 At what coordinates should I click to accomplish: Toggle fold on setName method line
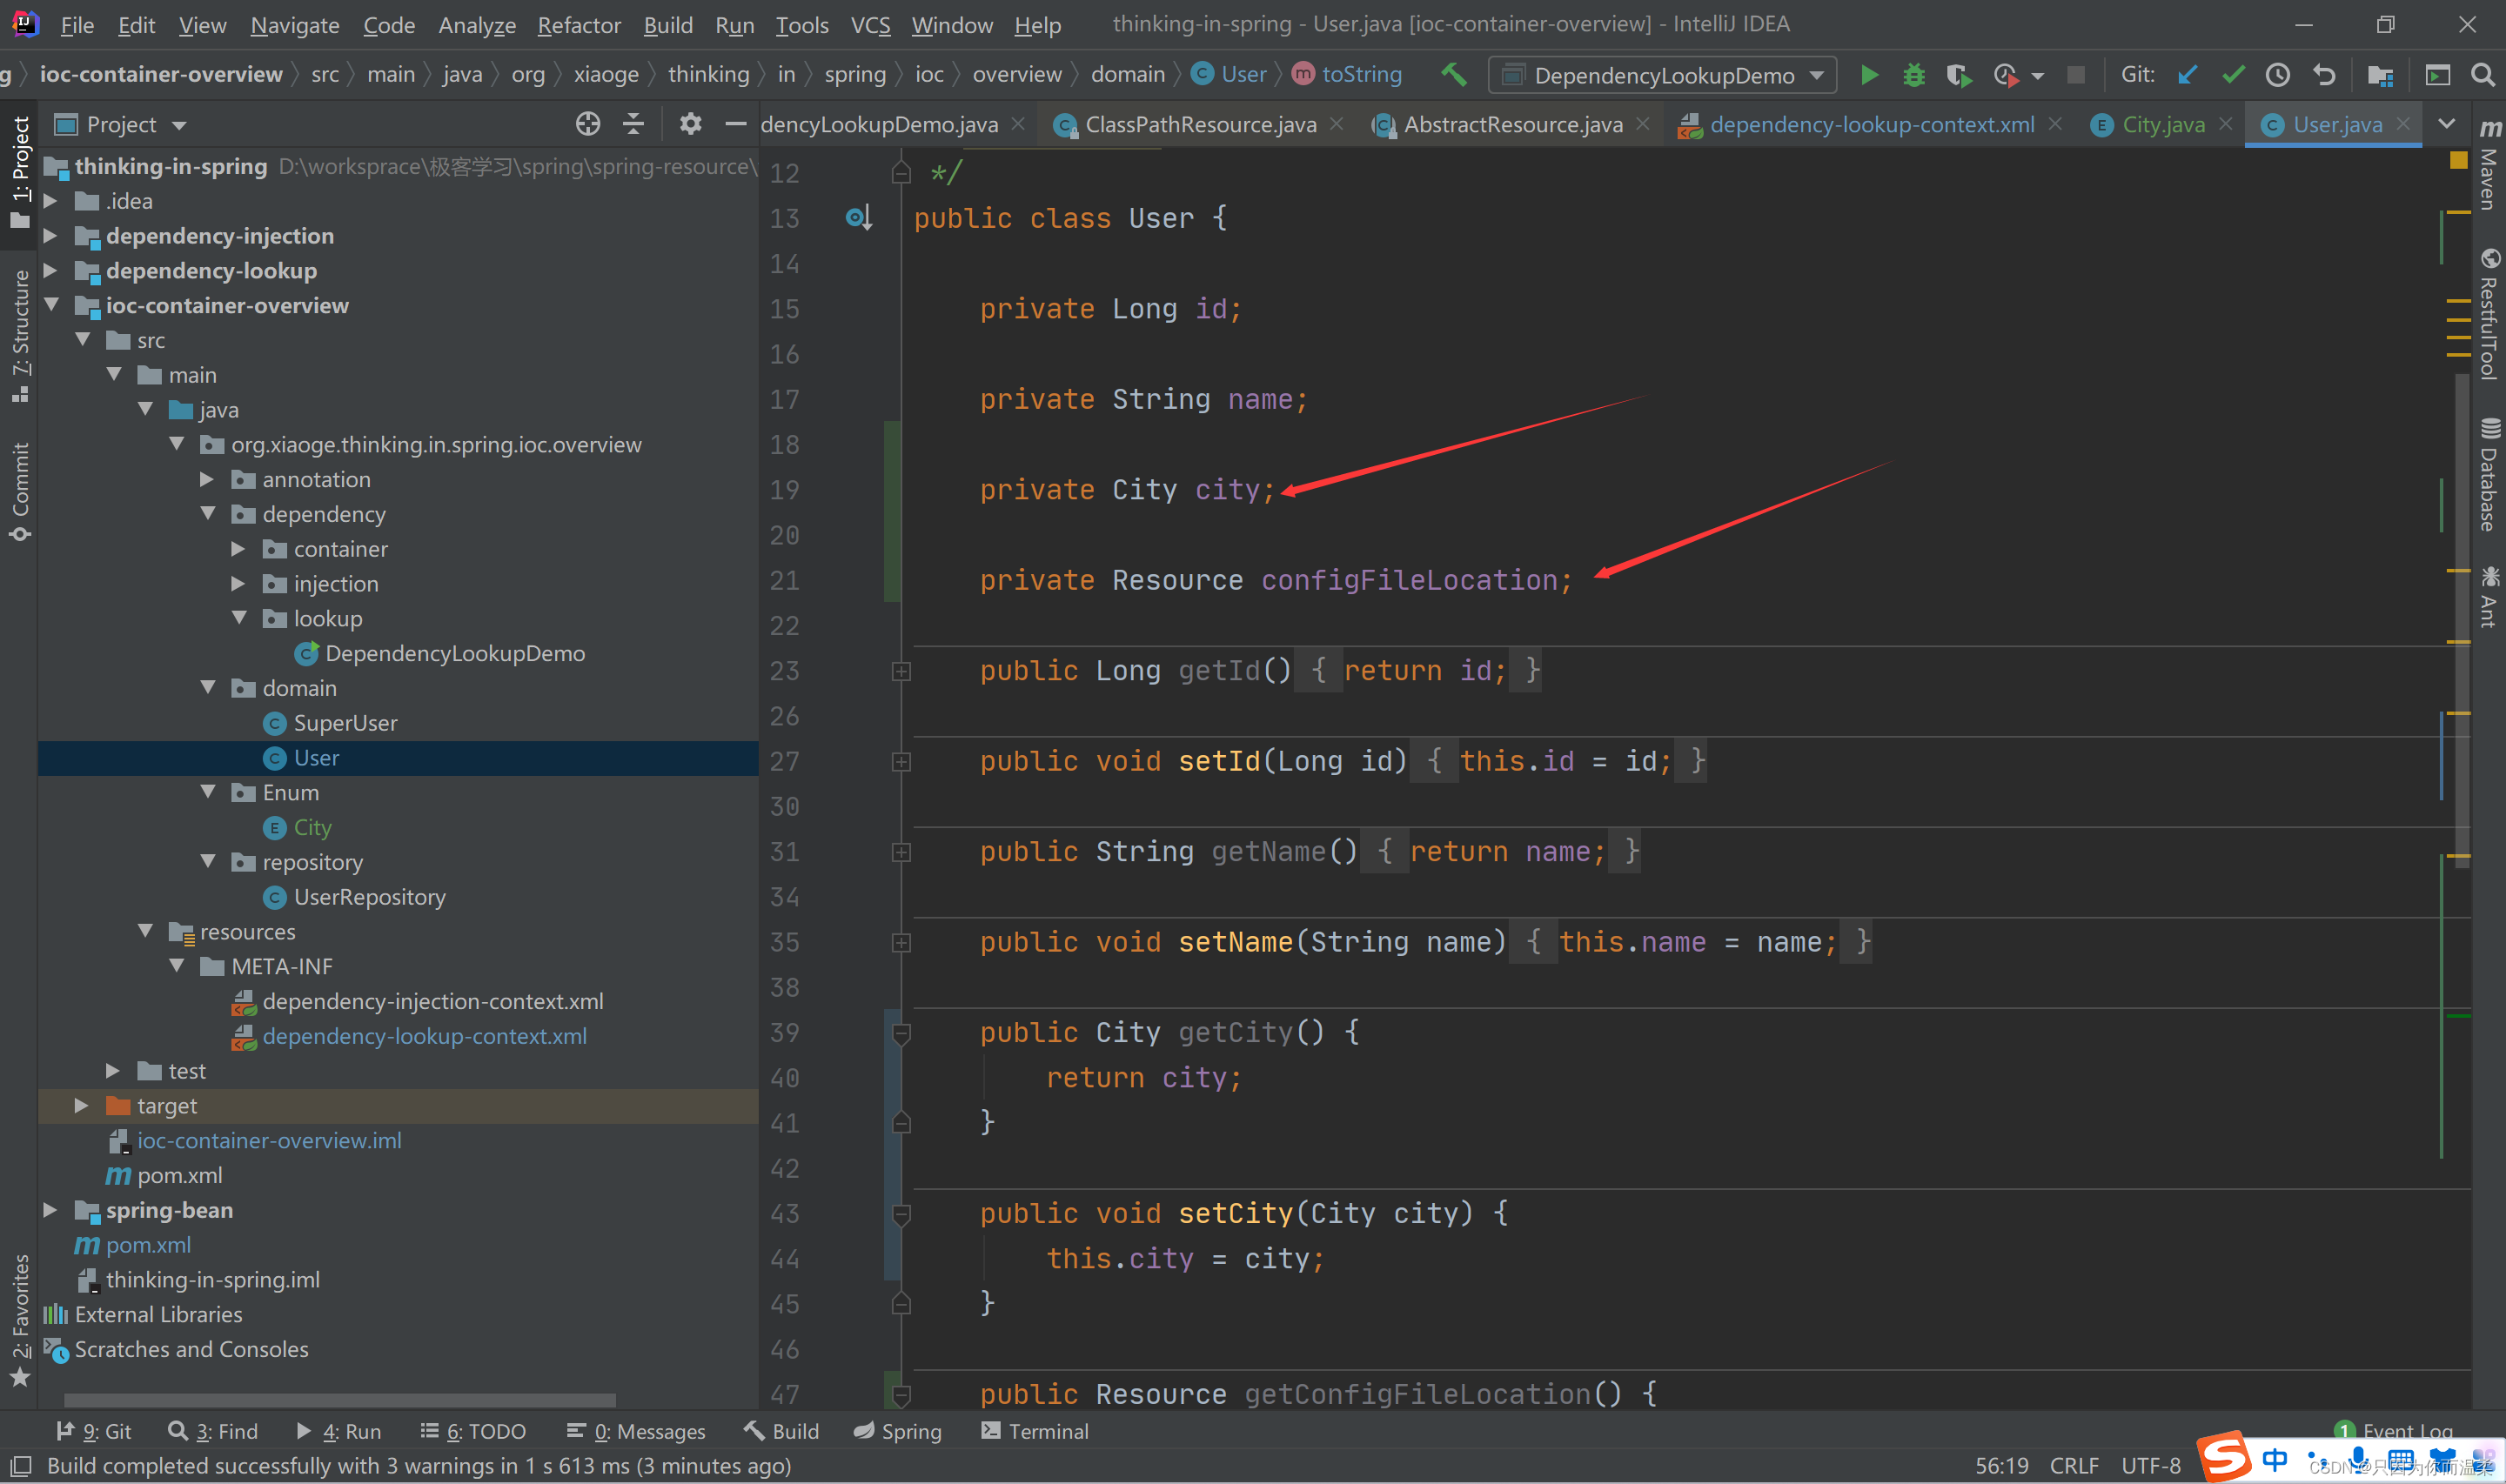[901, 943]
